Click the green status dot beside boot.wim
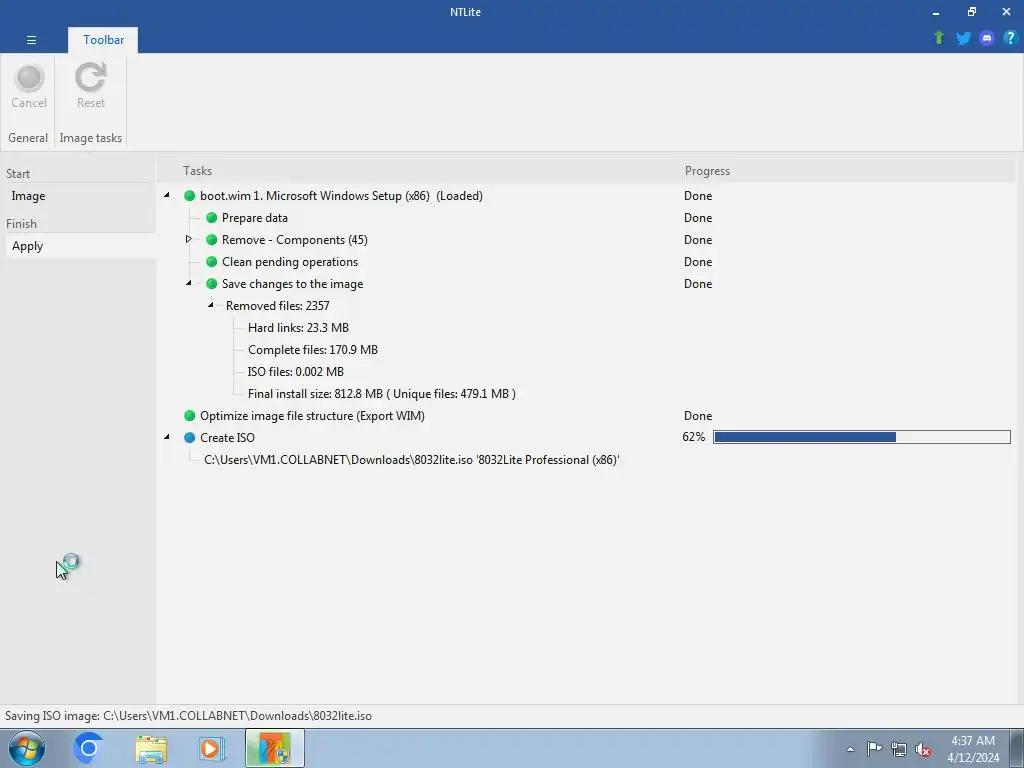This screenshot has width=1024, height=768. [x=189, y=196]
